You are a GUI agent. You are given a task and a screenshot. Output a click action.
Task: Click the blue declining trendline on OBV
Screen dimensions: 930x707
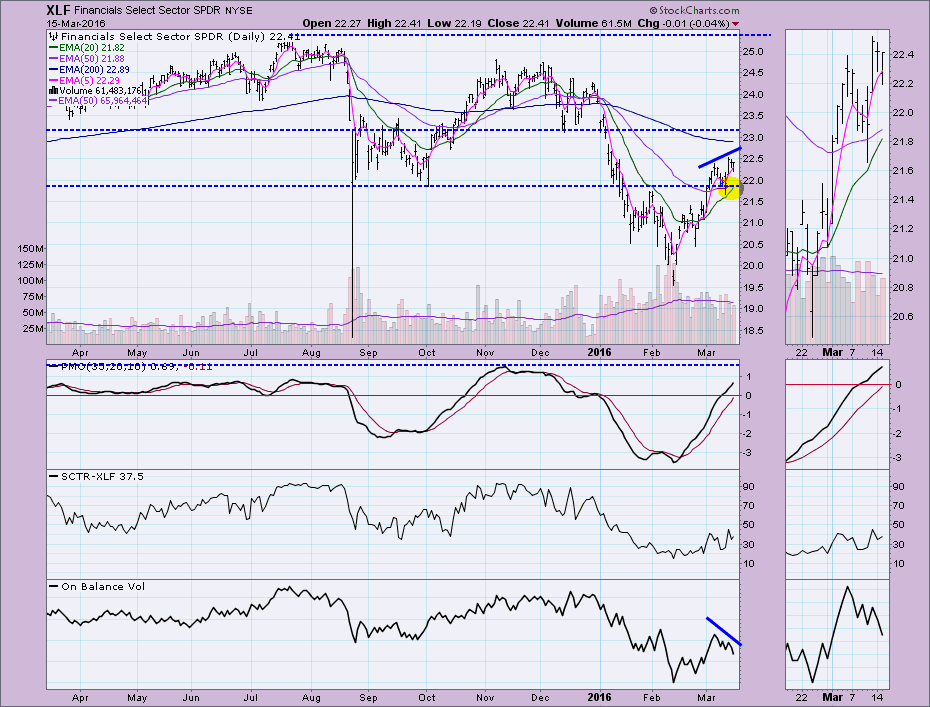(723, 632)
